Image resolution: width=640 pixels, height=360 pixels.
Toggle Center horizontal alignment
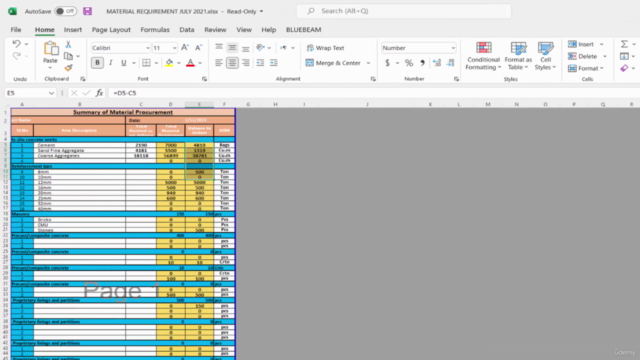coord(232,63)
